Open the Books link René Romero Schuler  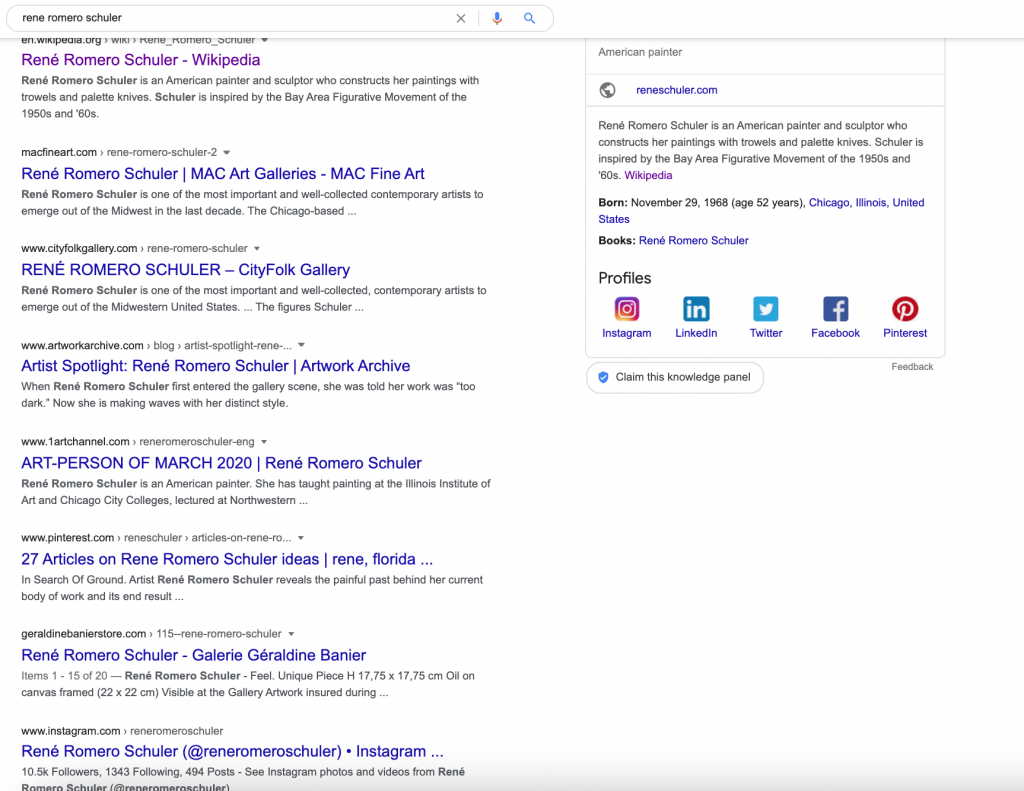[694, 240]
